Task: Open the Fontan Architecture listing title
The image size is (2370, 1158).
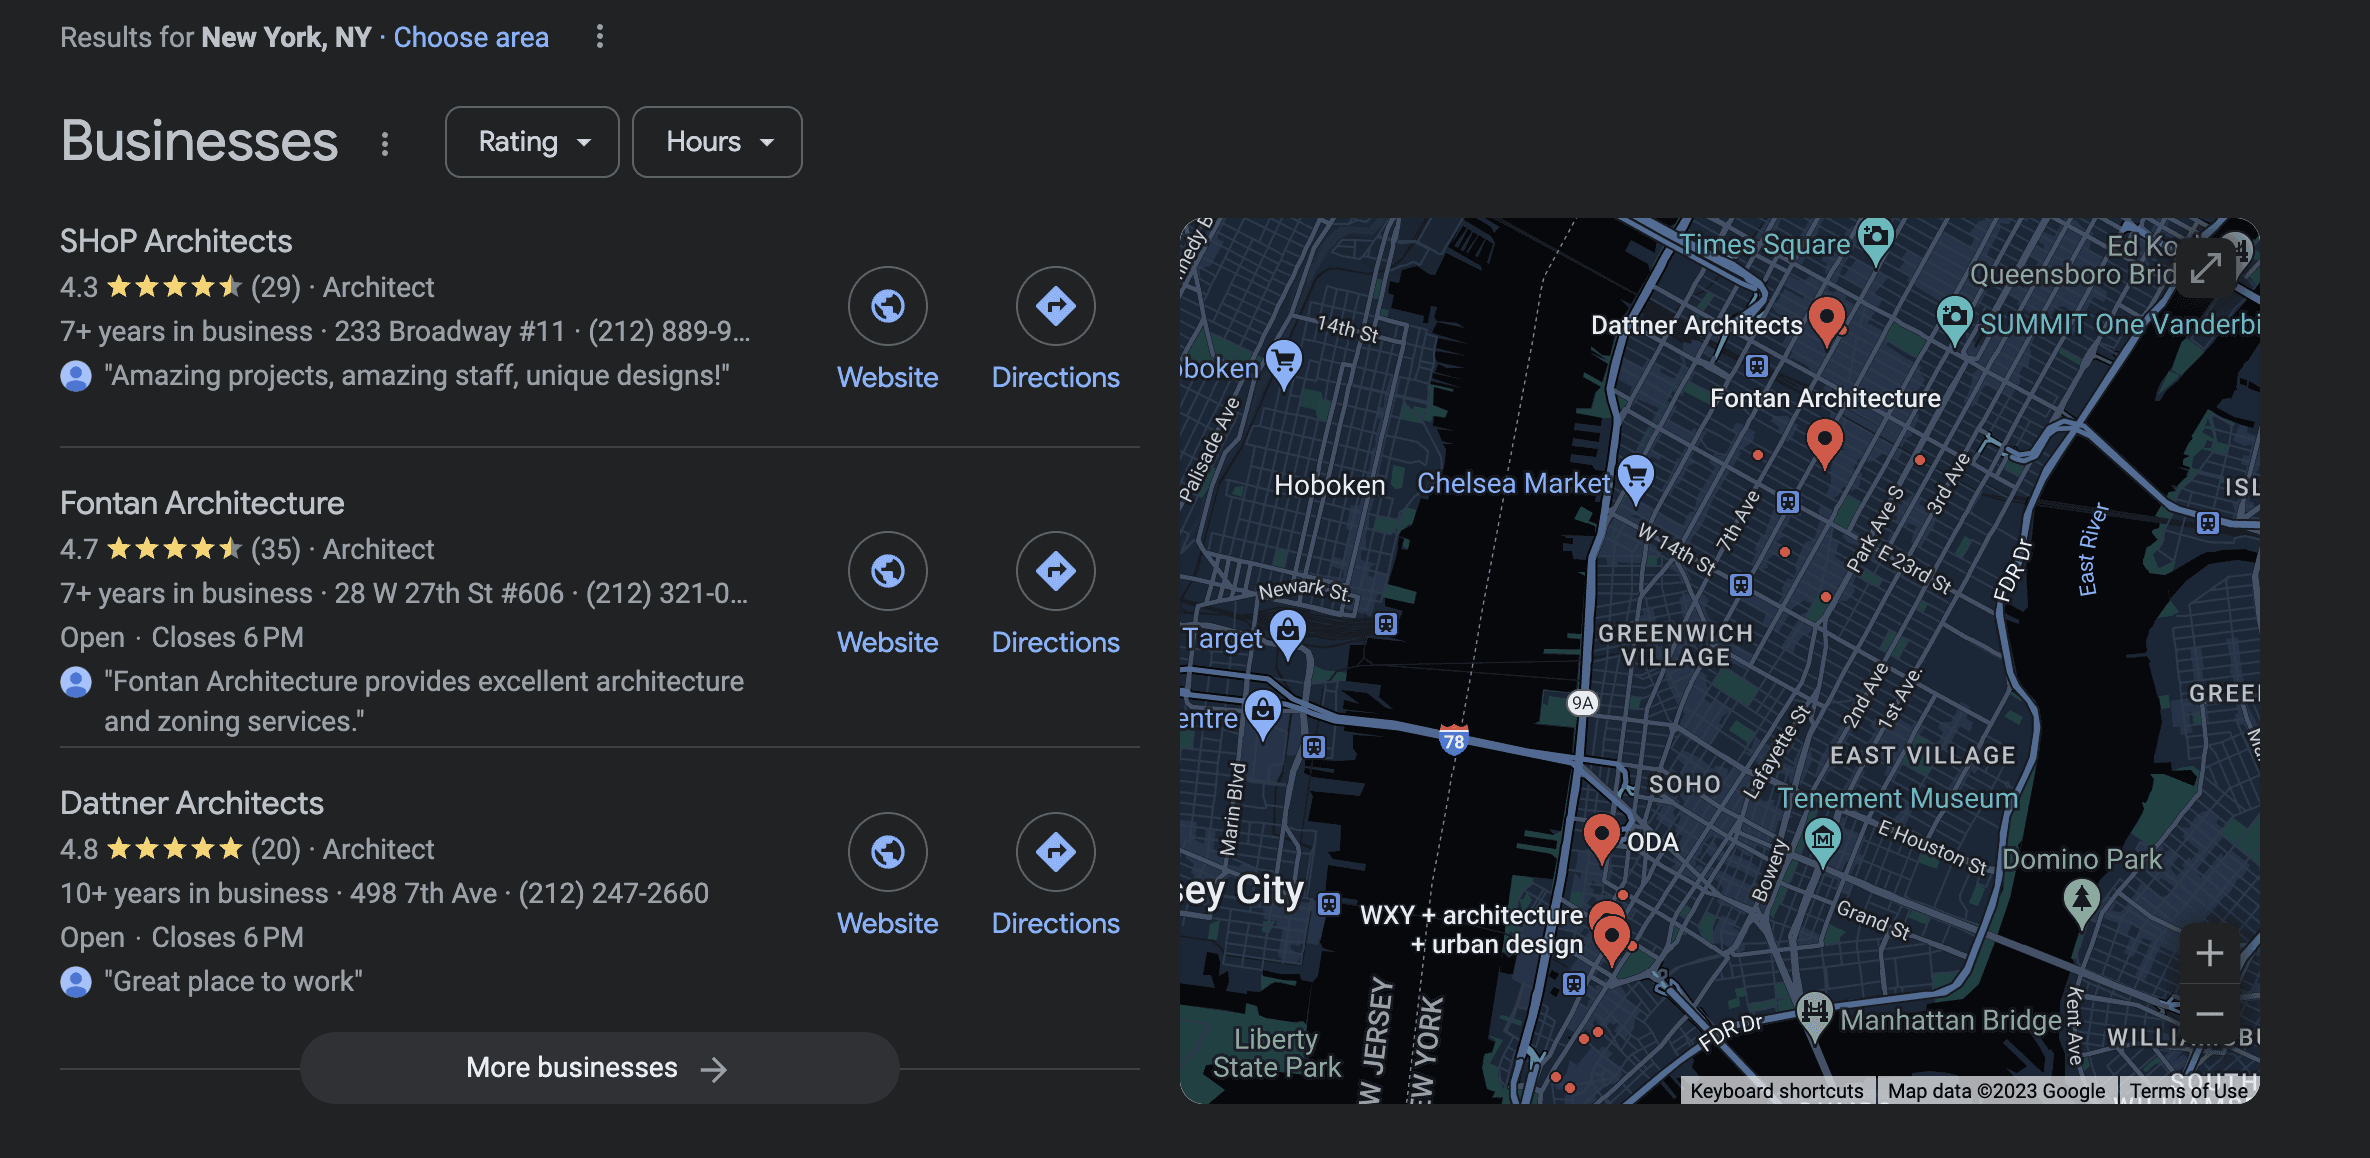Action: point(202,503)
